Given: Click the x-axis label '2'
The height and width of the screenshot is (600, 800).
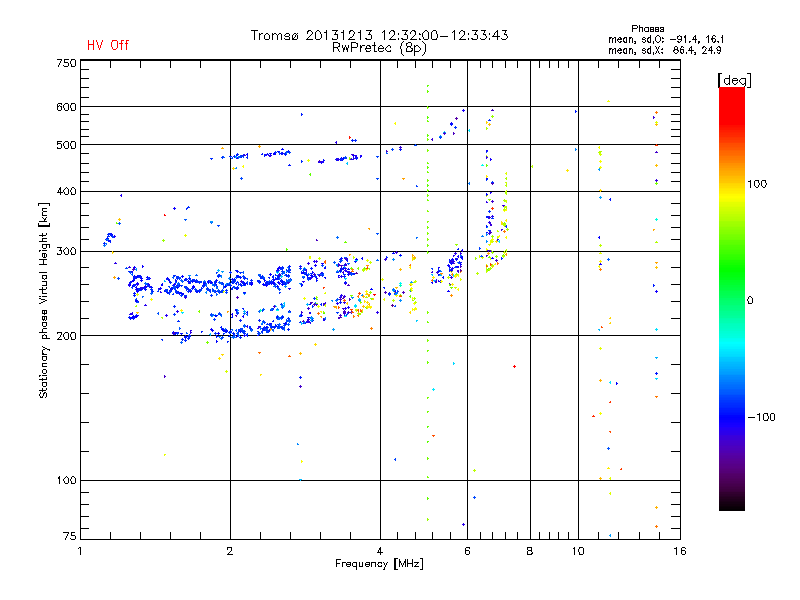Looking at the screenshot, I should pyautogui.click(x=230, y=551).
